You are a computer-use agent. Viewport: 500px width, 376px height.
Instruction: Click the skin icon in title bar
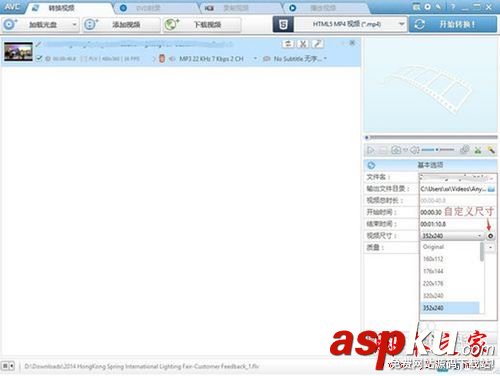[x=416, y=7]
